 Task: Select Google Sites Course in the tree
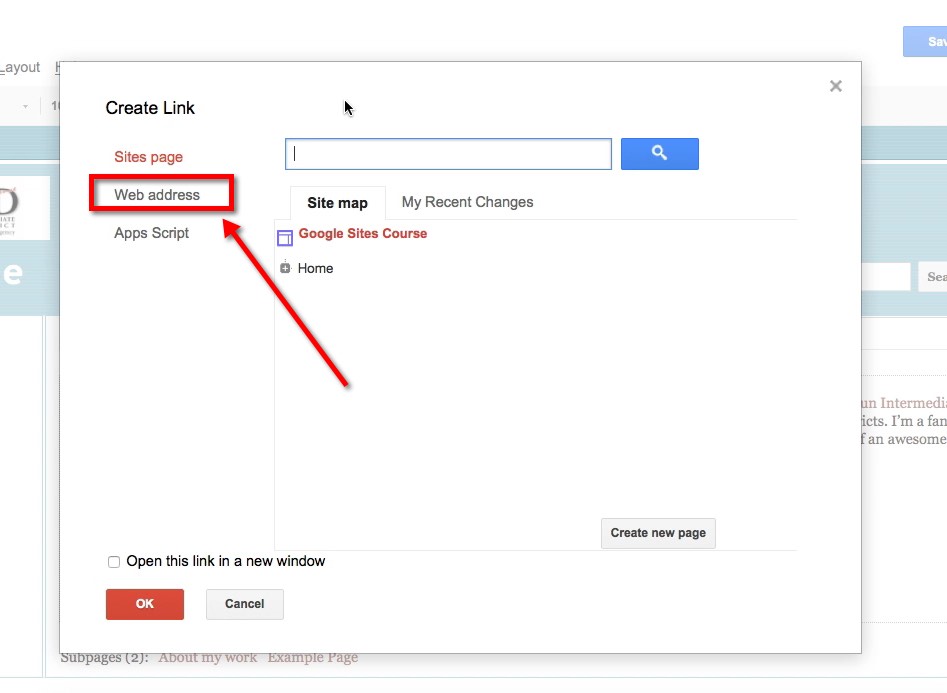click(x=362, y=233)
